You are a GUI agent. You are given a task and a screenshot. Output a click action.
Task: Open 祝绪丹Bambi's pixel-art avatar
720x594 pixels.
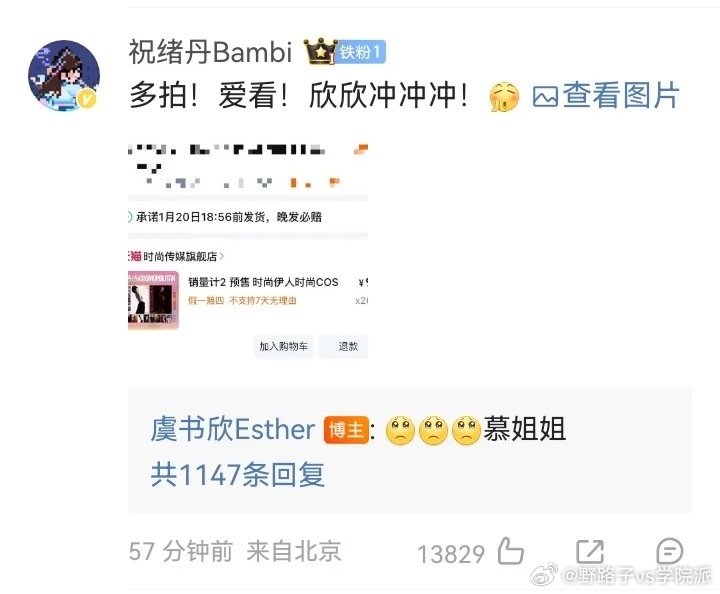(x=64, y=76)
